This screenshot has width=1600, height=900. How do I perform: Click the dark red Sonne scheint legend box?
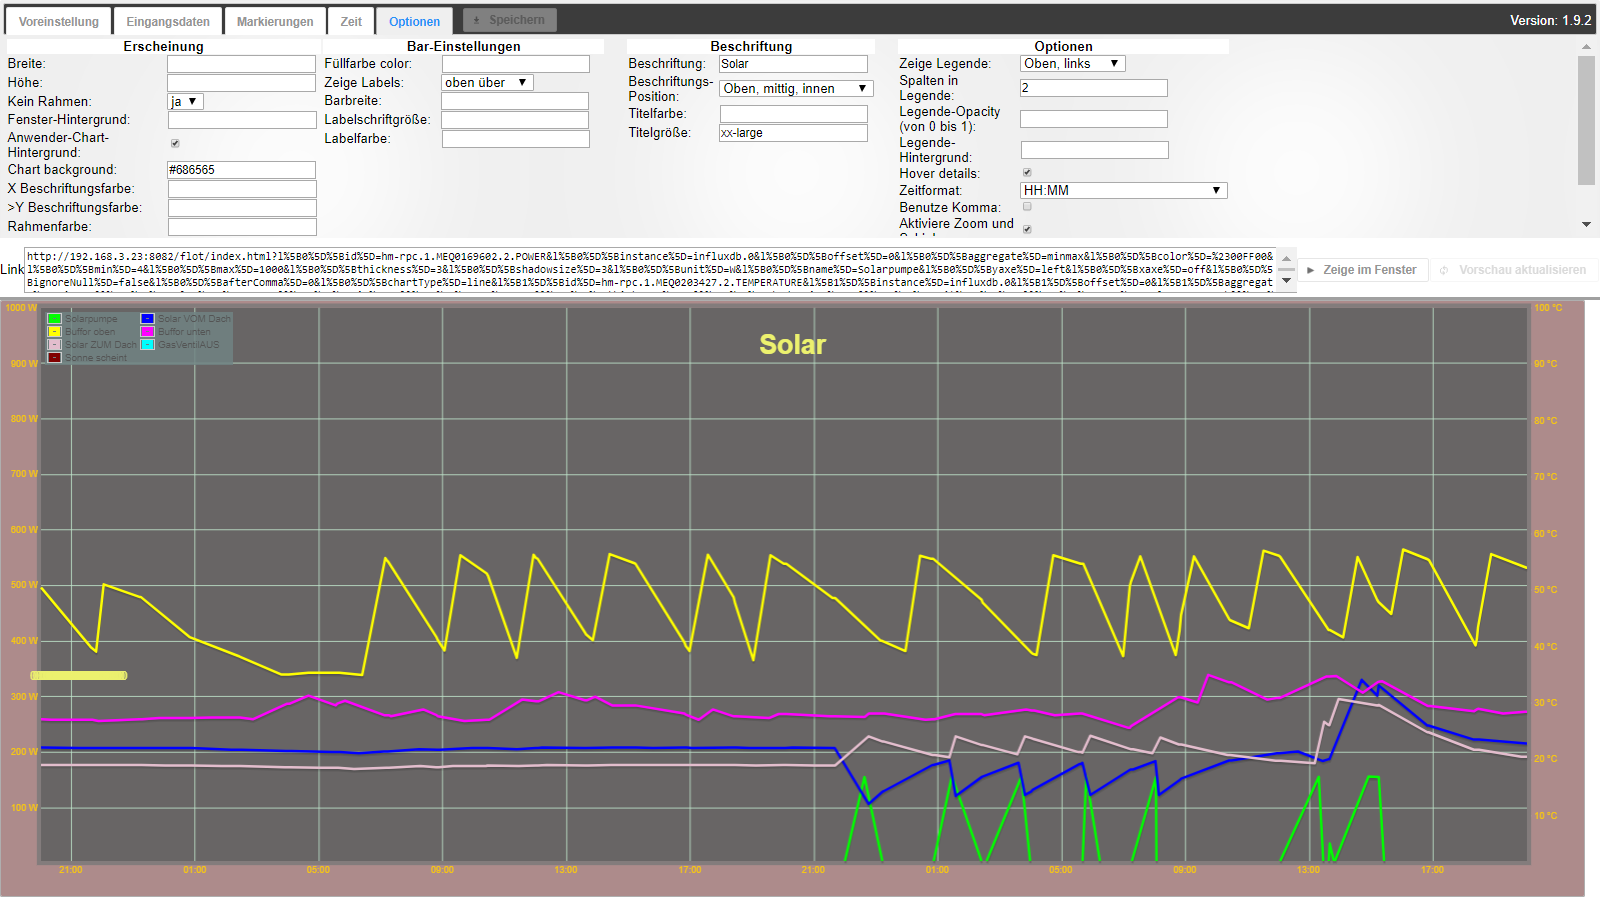tap(55, 358)
